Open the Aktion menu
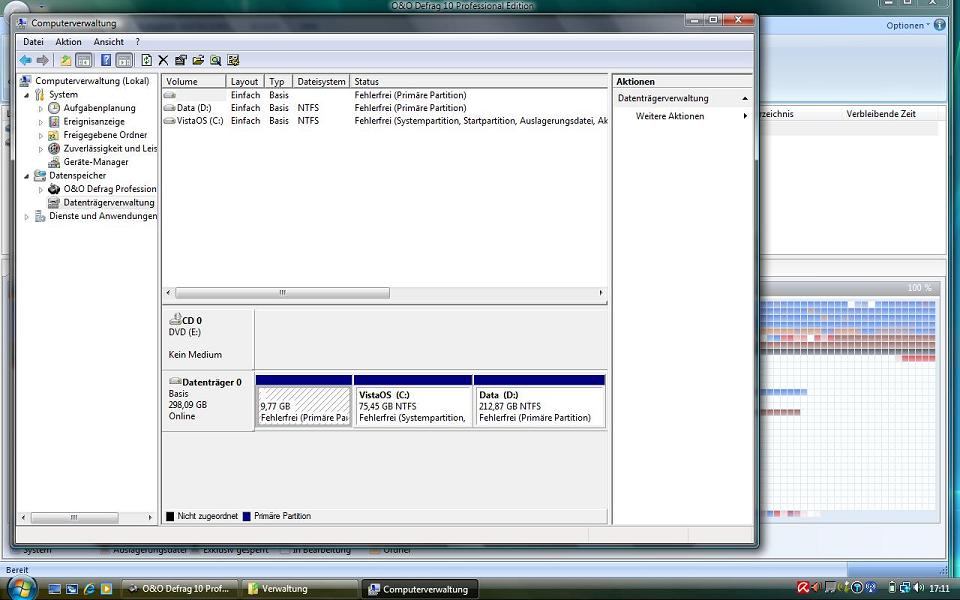The height and width of the screenshot is (600, 960). click(69, 42)
